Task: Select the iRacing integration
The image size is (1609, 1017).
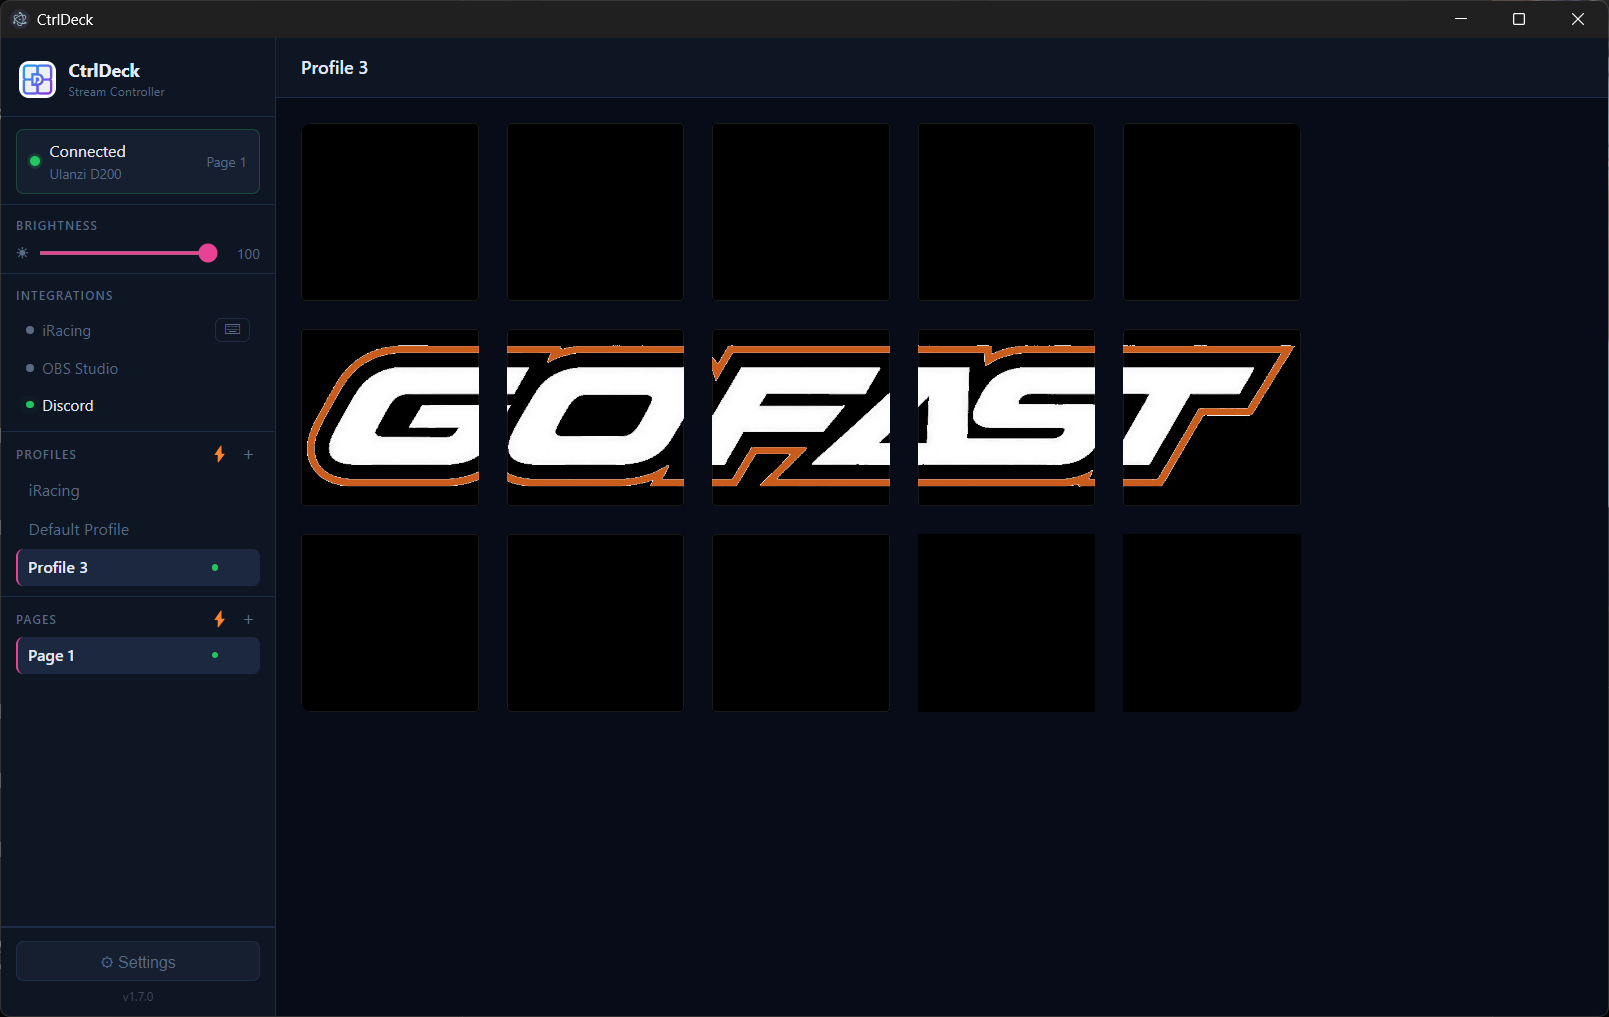Action: (66, 330)
